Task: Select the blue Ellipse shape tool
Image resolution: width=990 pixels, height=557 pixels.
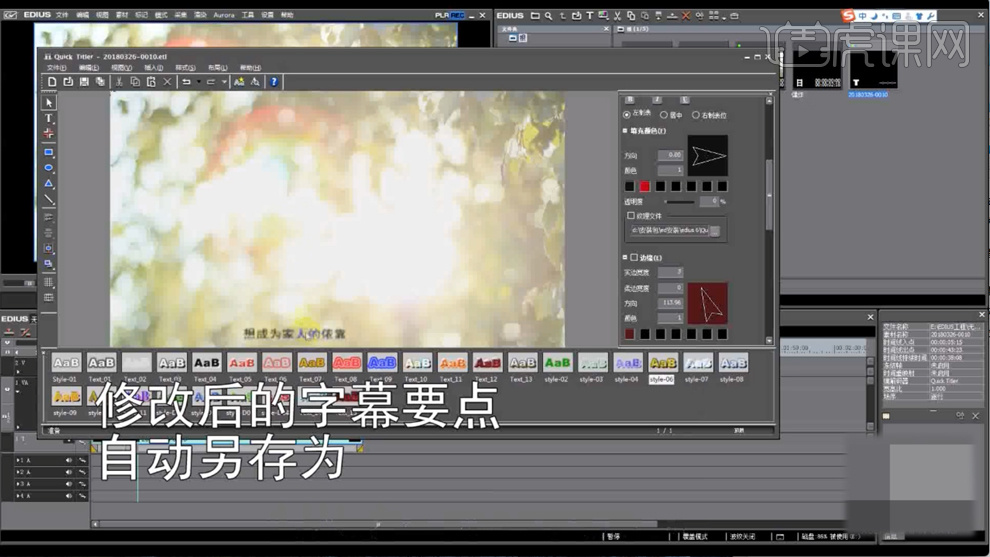Action: pos(49,168)
